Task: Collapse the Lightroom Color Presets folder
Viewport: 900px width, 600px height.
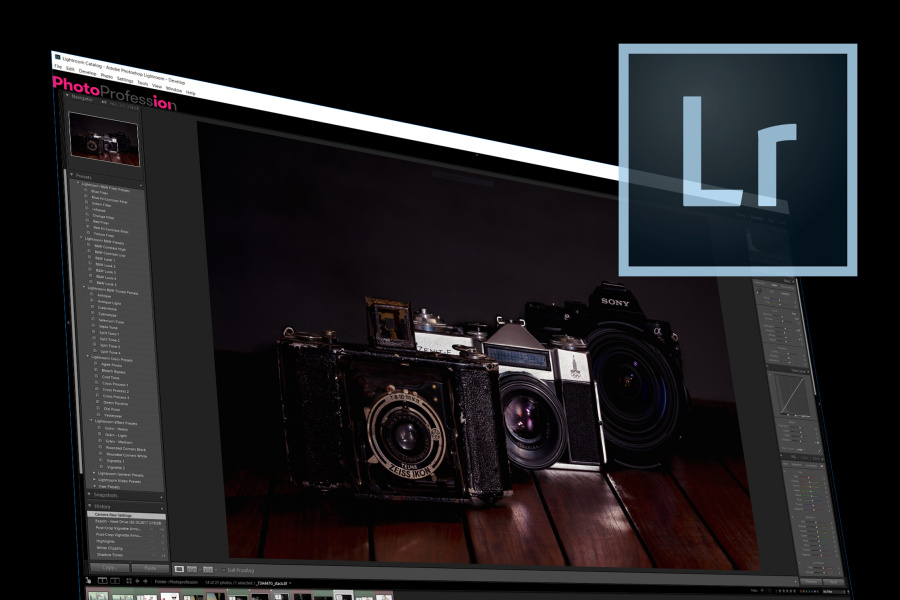Action: (x=88, y=356)
